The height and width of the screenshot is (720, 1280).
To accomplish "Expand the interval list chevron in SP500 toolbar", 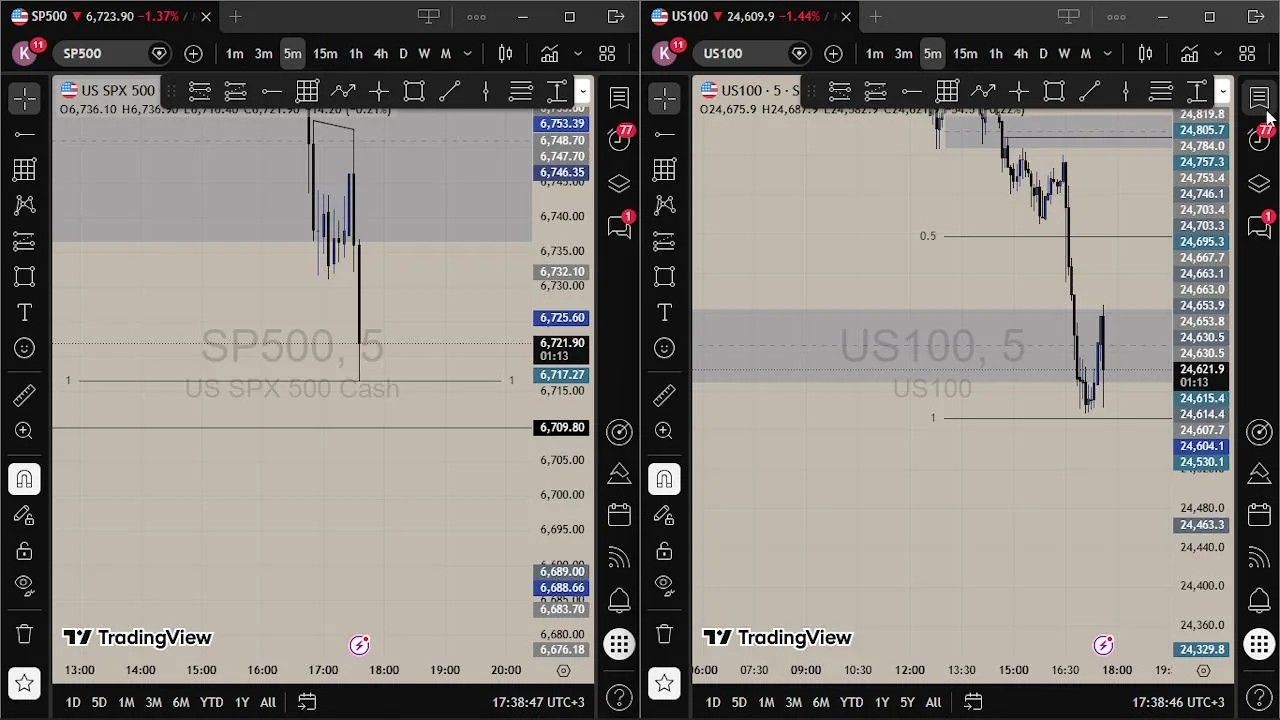I will tap(467, 54).
